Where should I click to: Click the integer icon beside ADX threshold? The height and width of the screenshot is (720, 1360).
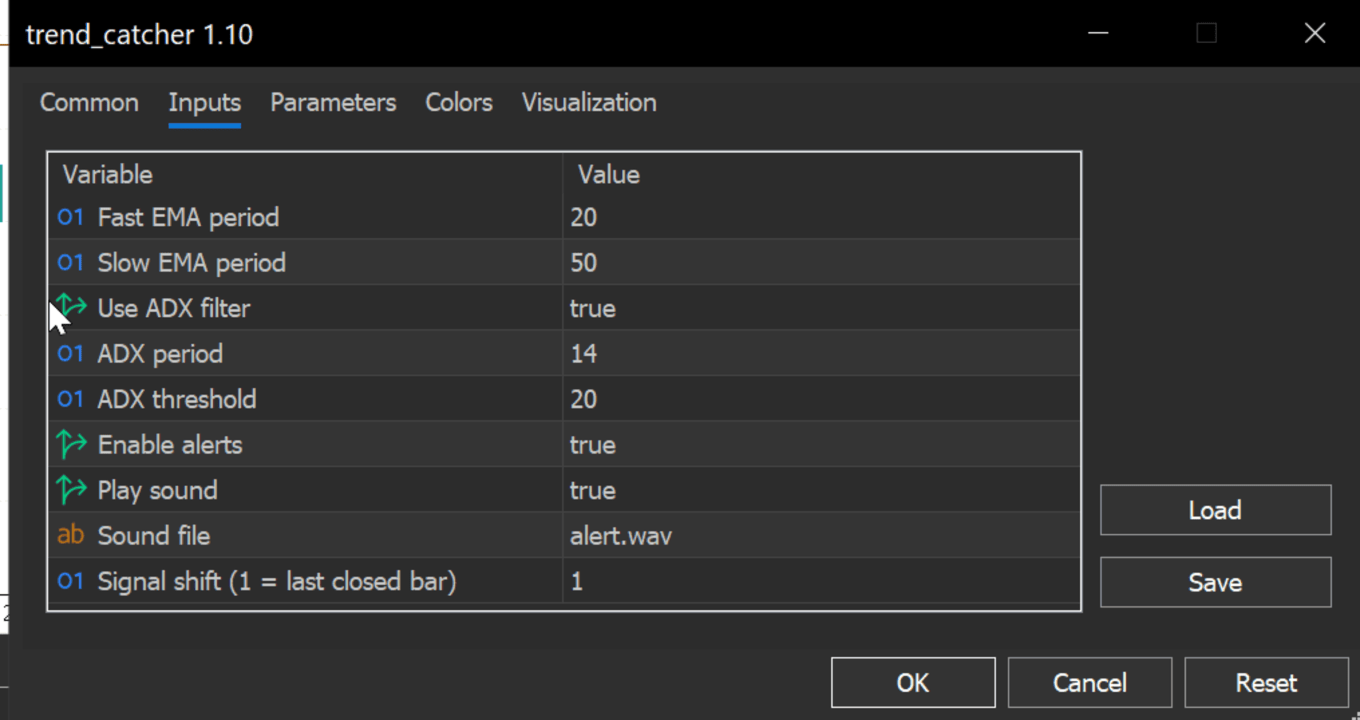[x=71, y=399]
